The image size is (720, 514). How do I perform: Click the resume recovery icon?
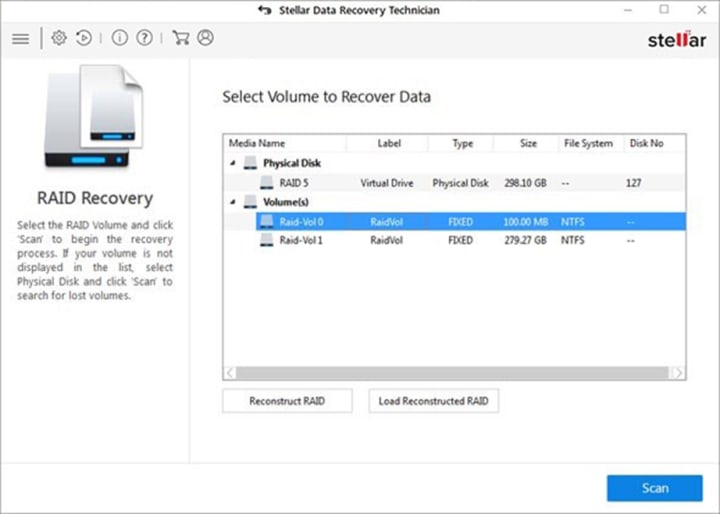[x=84, y=38]
